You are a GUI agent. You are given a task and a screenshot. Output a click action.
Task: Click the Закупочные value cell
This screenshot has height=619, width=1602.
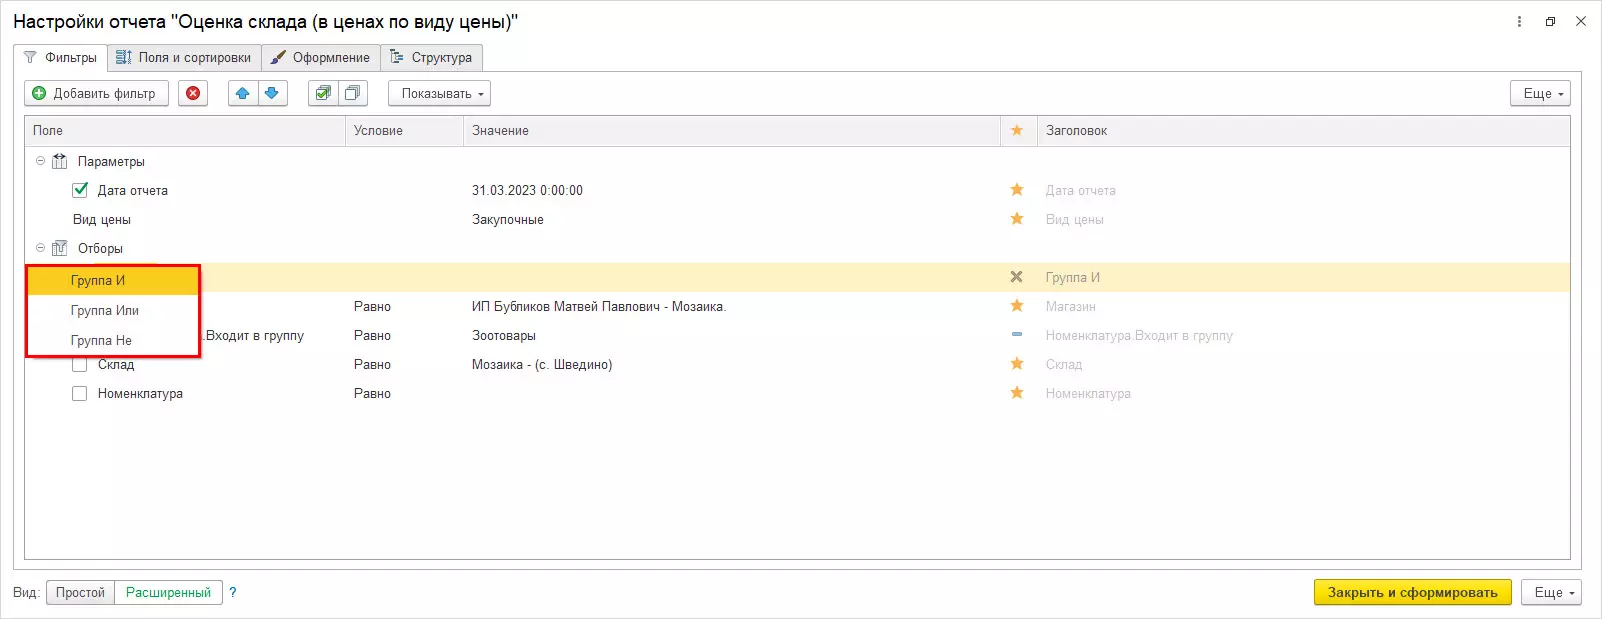[508, 219]
